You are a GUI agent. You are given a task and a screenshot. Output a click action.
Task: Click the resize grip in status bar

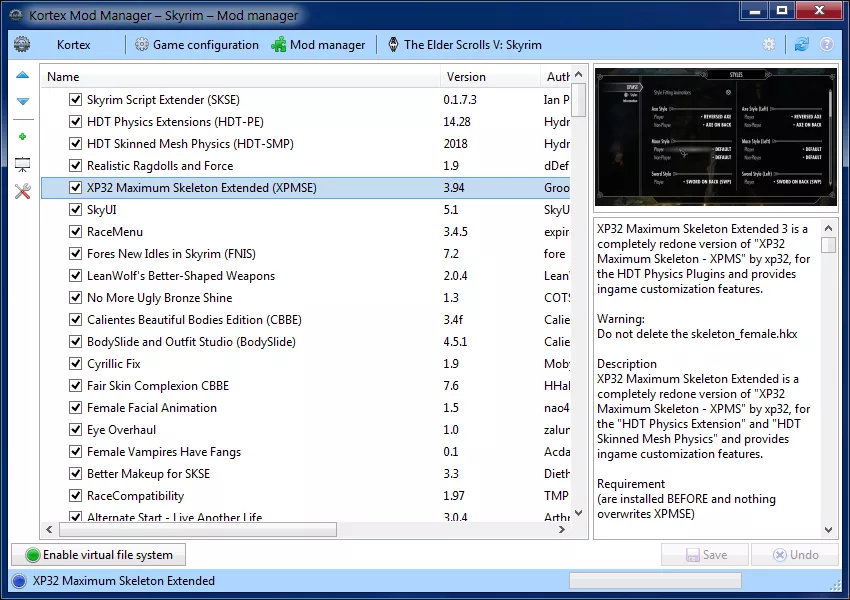coord(834,585)
